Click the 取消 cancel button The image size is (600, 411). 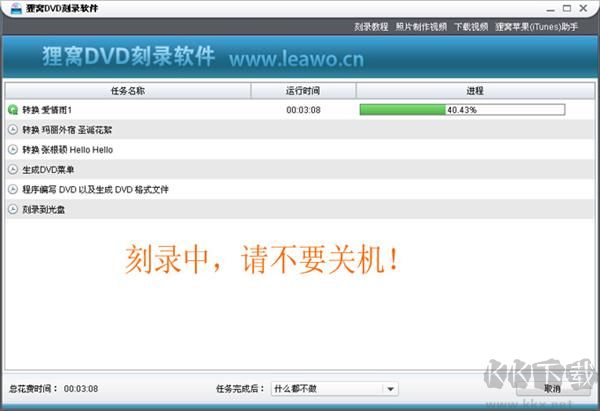click(x=553, y=388)
